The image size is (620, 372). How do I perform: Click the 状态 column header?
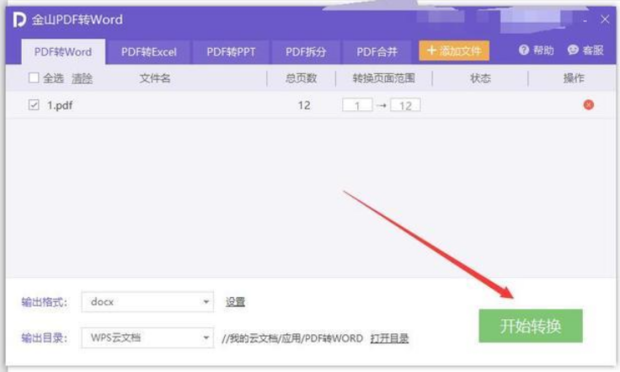(x=480, y=78)
